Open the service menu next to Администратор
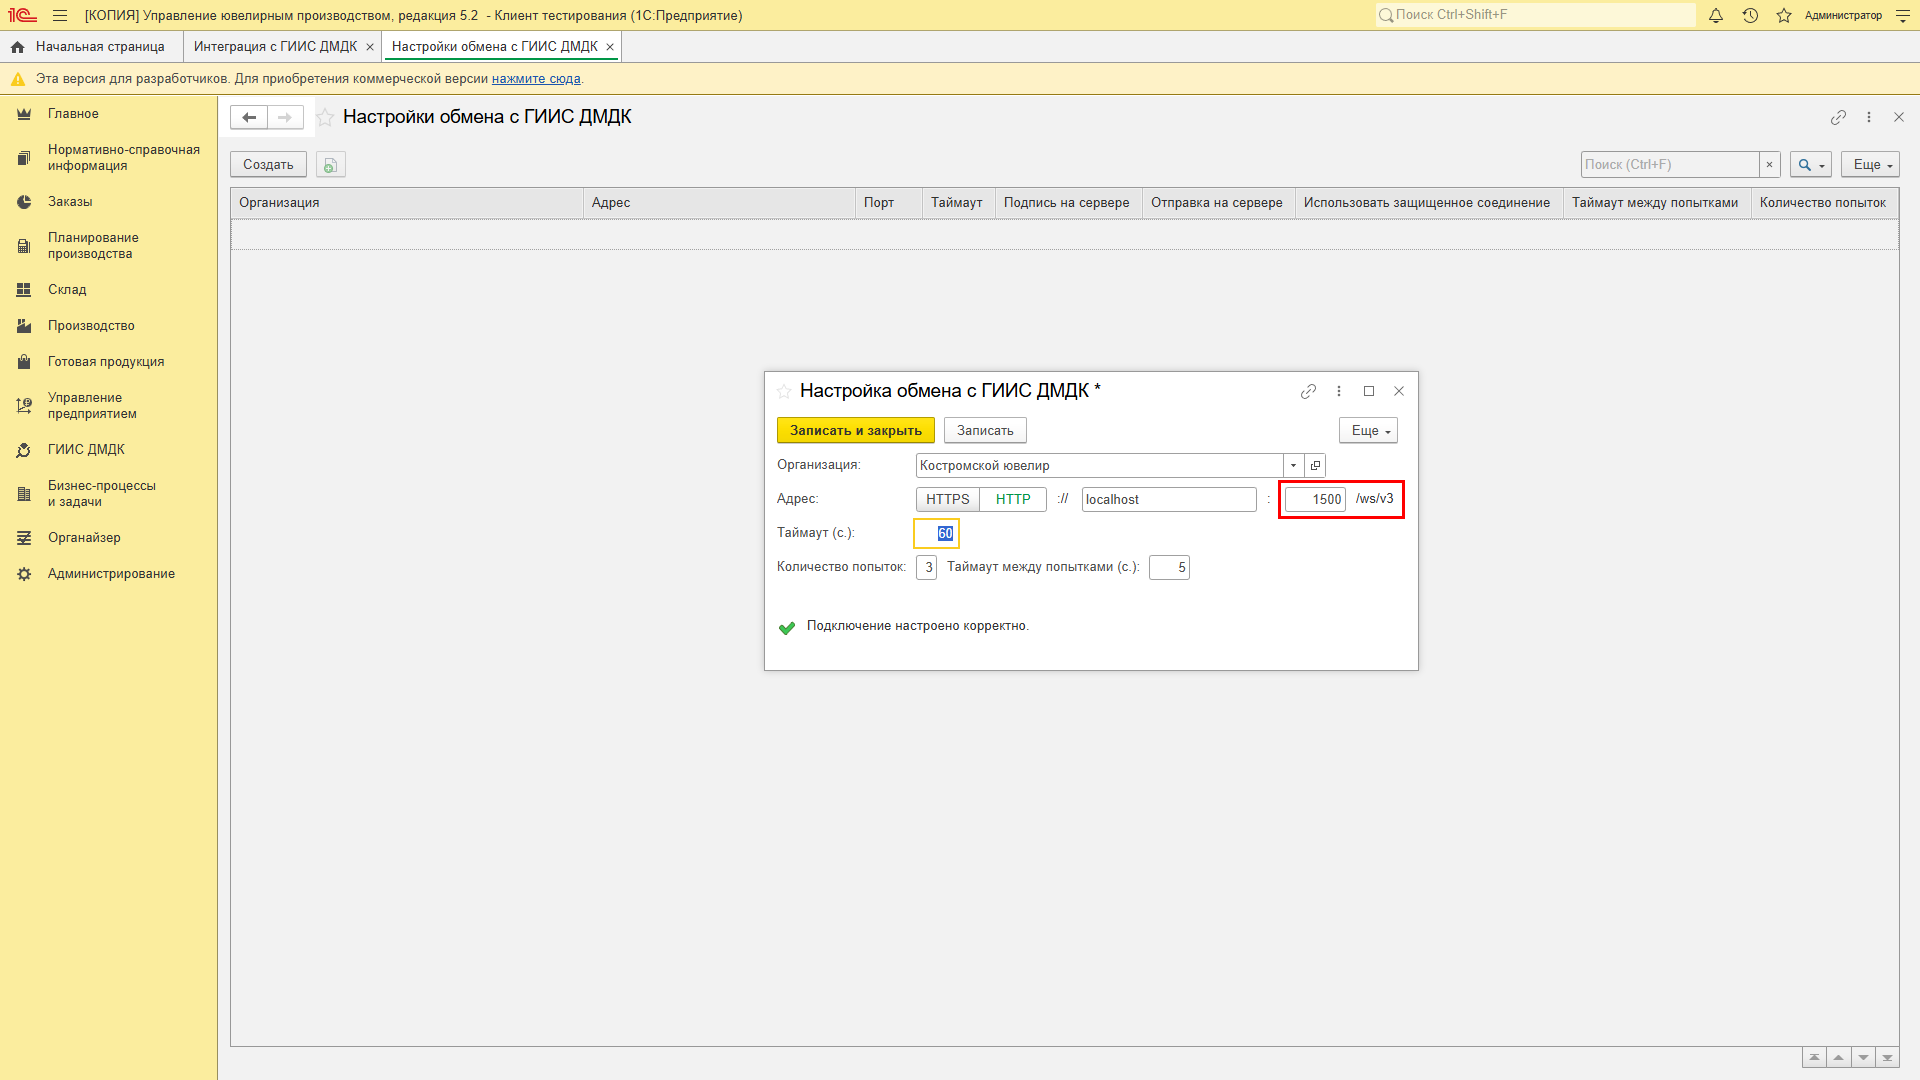The image size is (1920, 1080). point(1903,15)
